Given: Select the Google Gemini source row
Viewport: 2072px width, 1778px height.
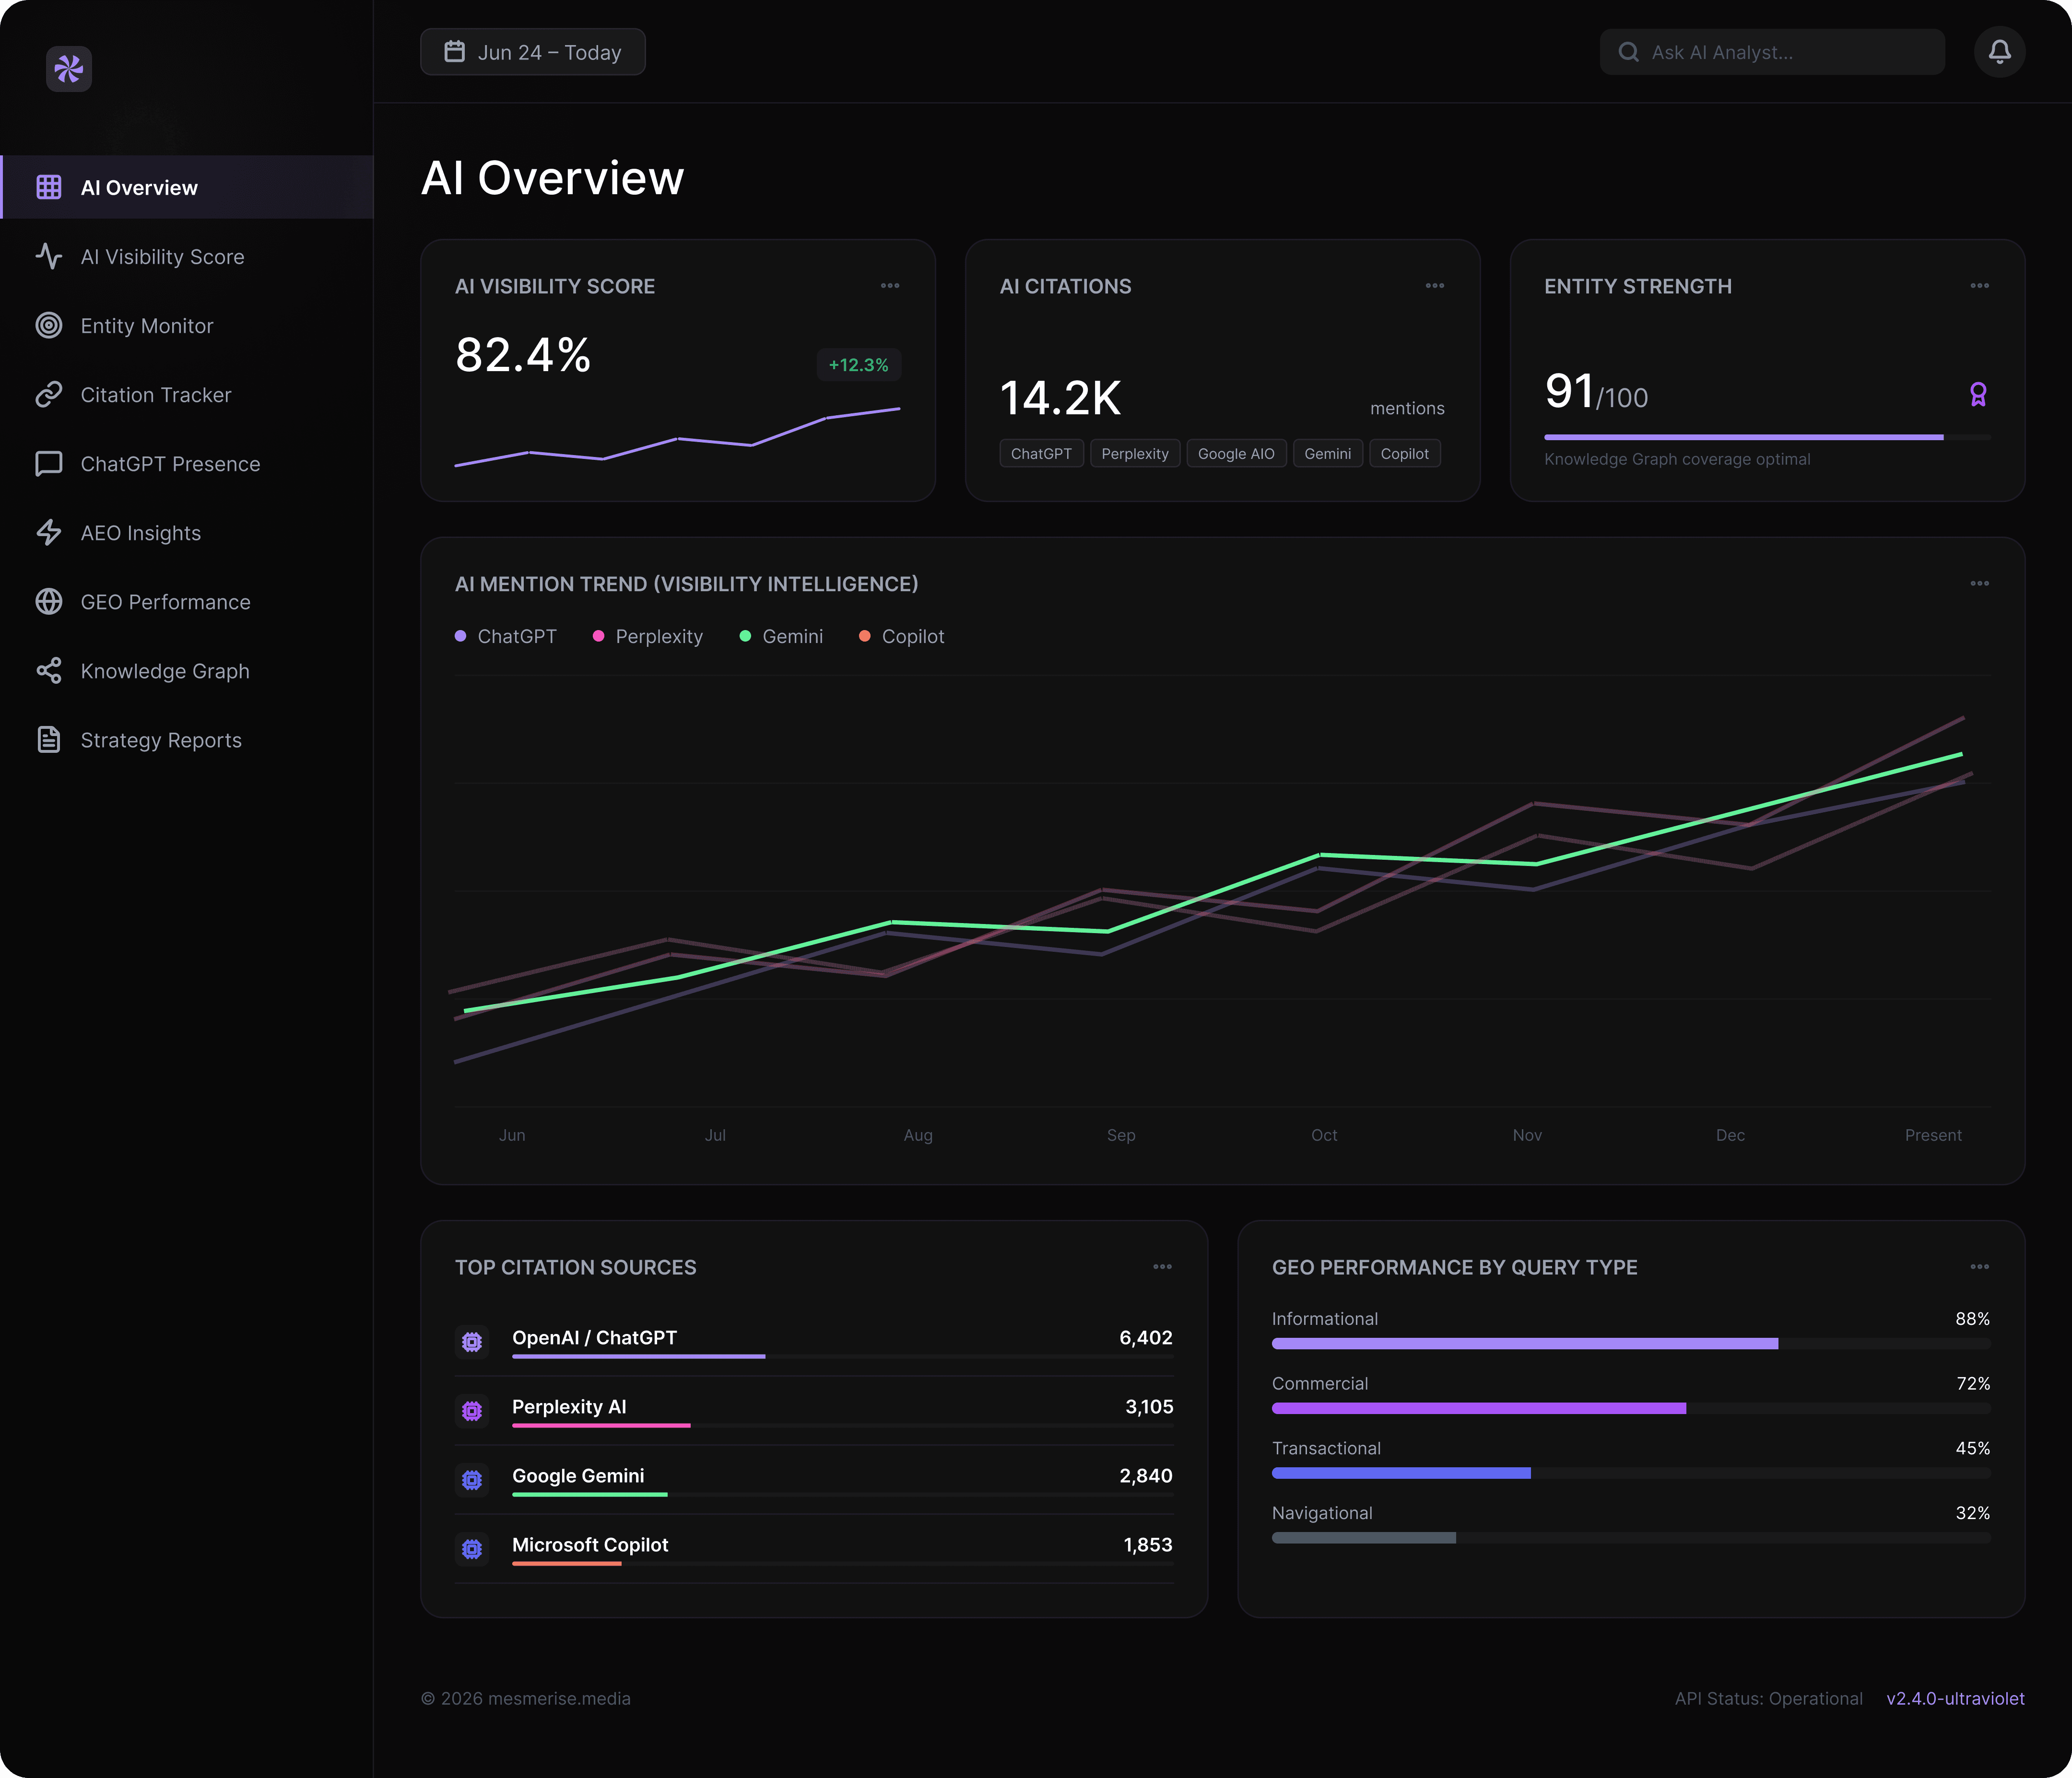Looking at the screenshot, I should [x=814, y=1480].
